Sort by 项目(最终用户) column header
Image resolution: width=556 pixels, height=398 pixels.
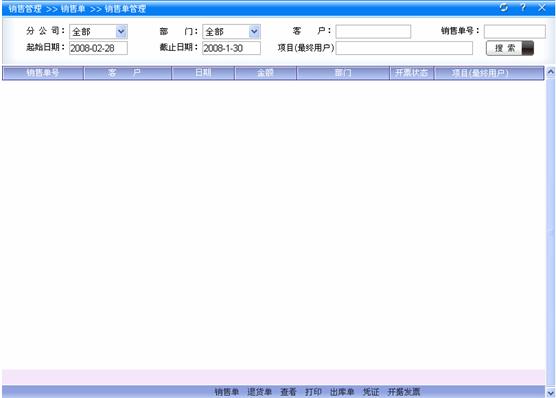(x=489, y=73)
